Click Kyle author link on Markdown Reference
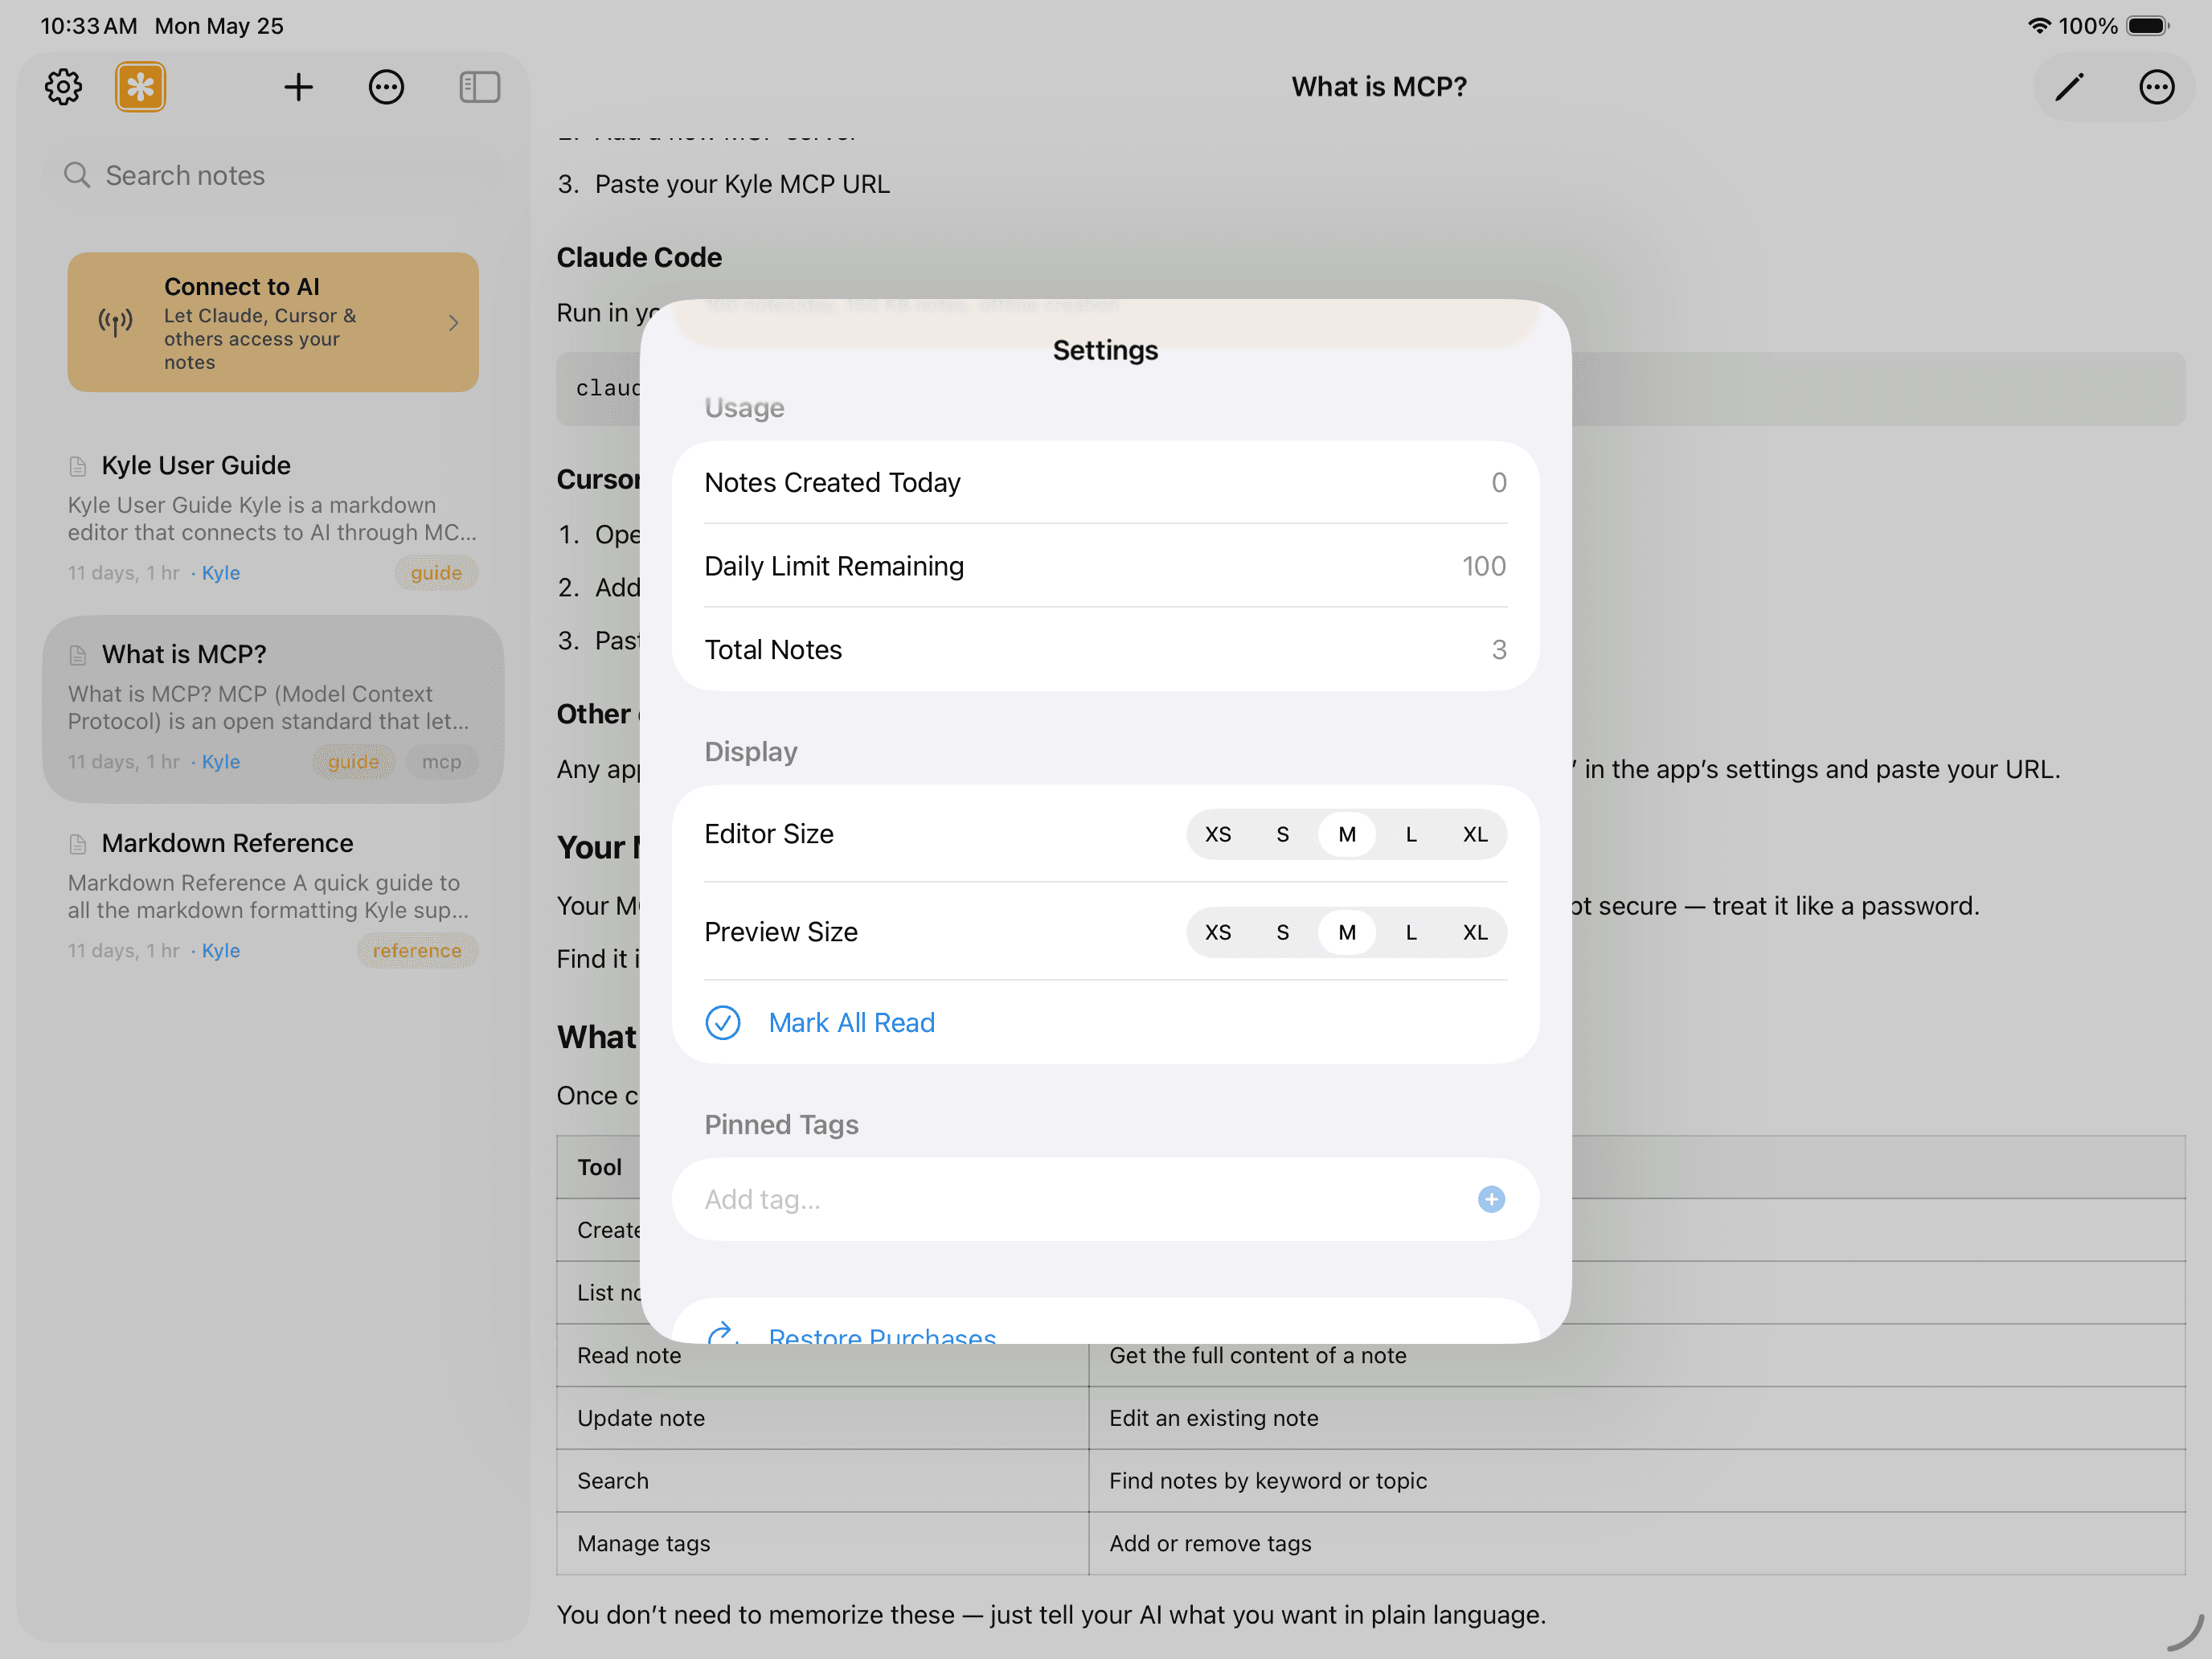The width and height of the screenshot is (2212, 1659). (x=220, y=951)
